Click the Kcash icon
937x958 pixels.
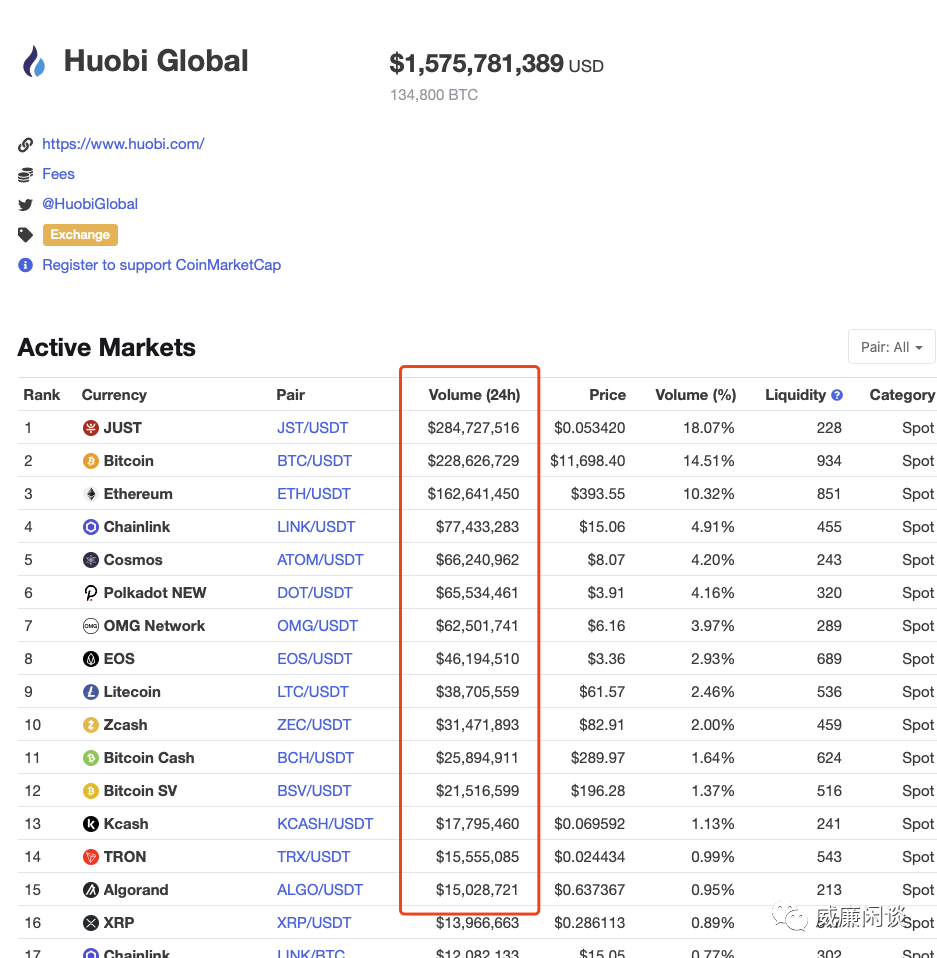(x=90, y=824)
